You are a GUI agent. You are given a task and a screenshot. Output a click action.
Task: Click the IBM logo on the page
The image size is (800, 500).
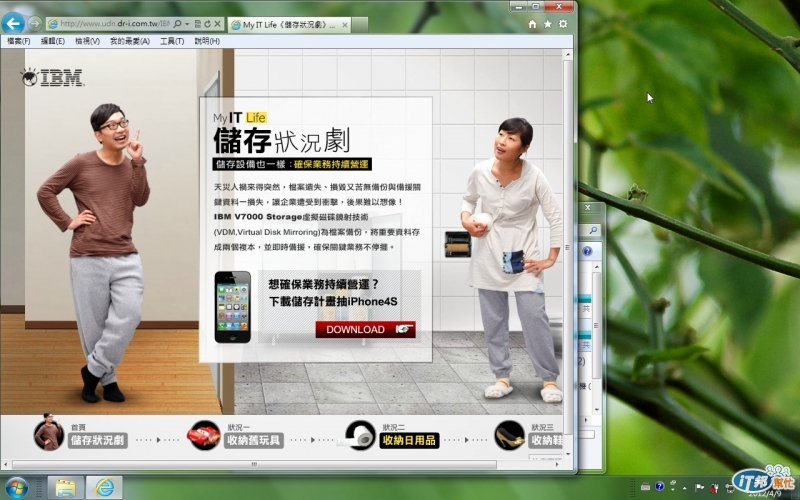(x=53, y=78)
